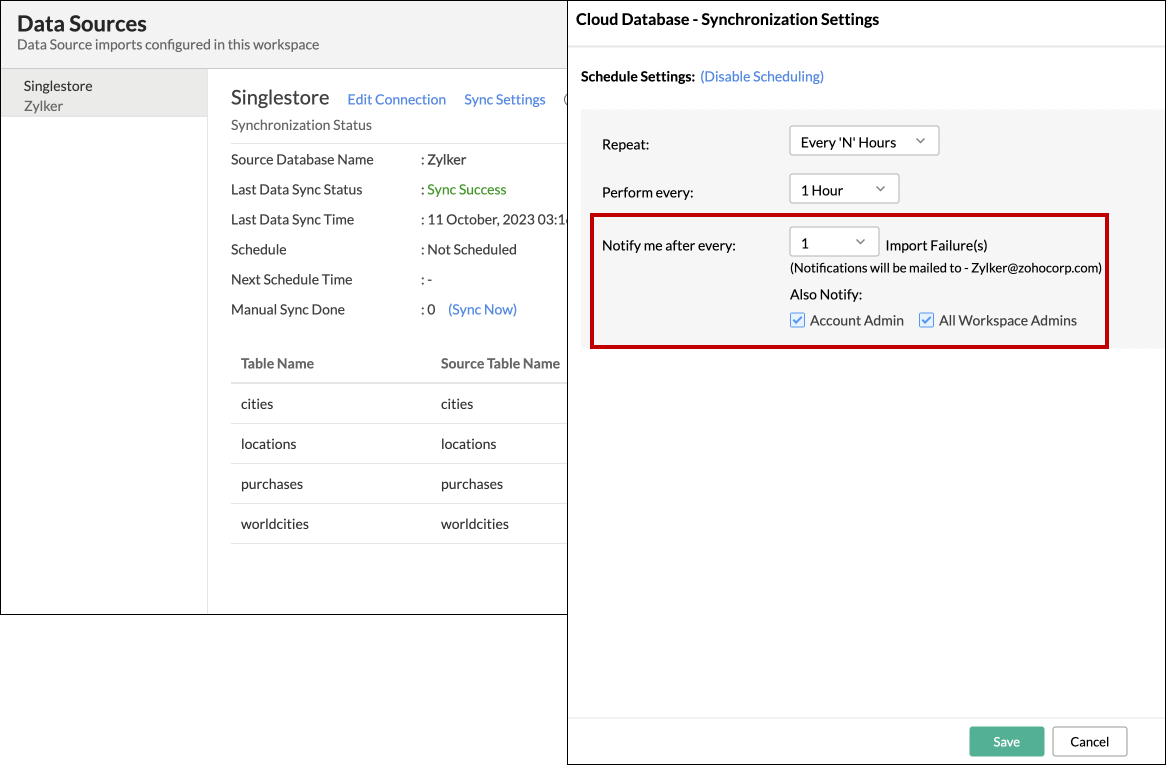This screenshot has width=1166, height=765.
Task: Click the Disable Scheduling link
Action: (x=761, y=76)
